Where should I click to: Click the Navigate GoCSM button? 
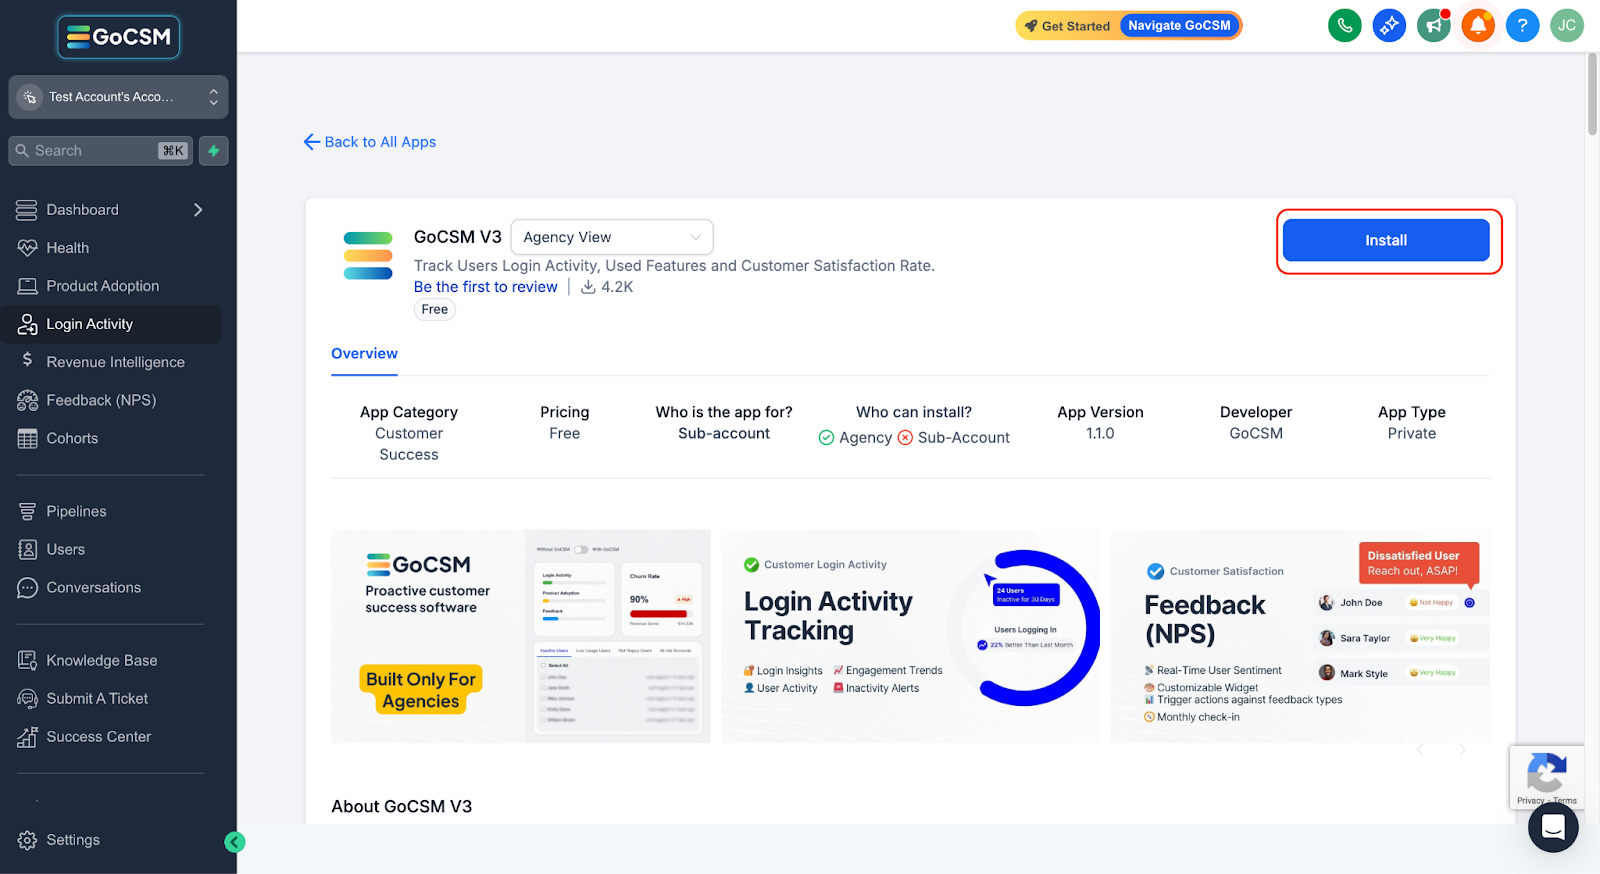coord(1180,26)
